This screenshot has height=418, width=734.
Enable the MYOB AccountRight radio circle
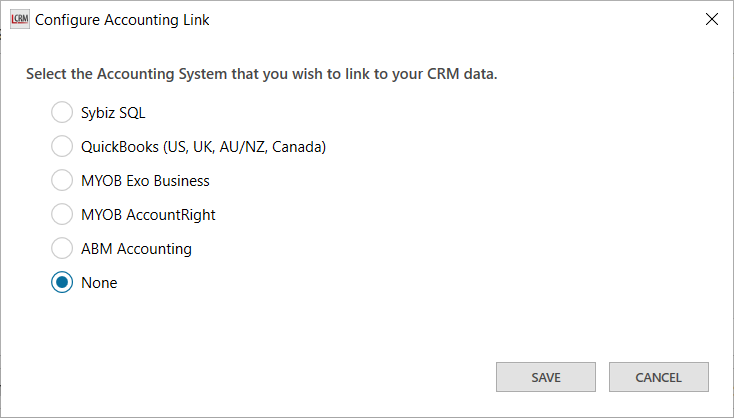tap(62, 215)
